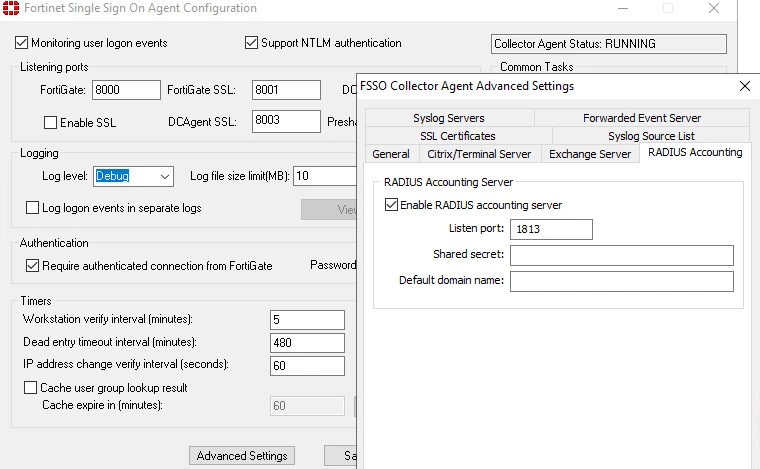Click the Advanced Settings button
760x469 pixels.
(x=242, y=456)
